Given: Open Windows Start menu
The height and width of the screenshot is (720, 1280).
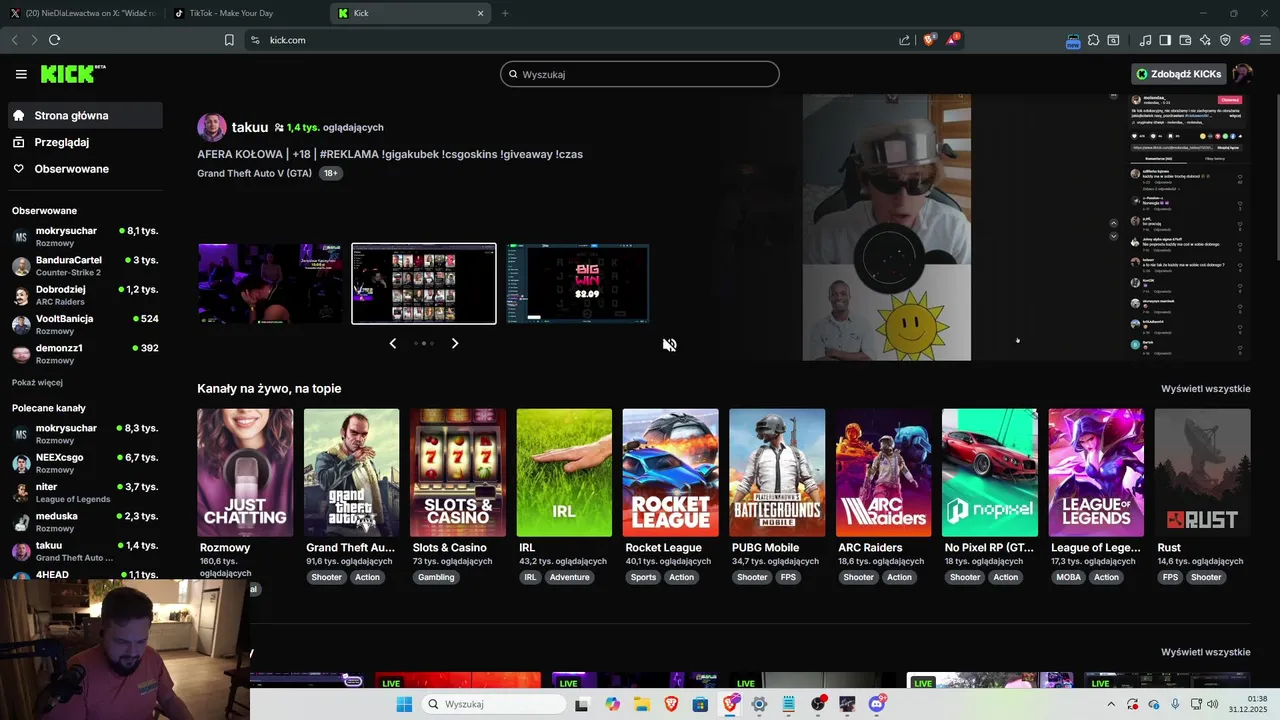Looking at the screenshot, I should tap(404, 704).
